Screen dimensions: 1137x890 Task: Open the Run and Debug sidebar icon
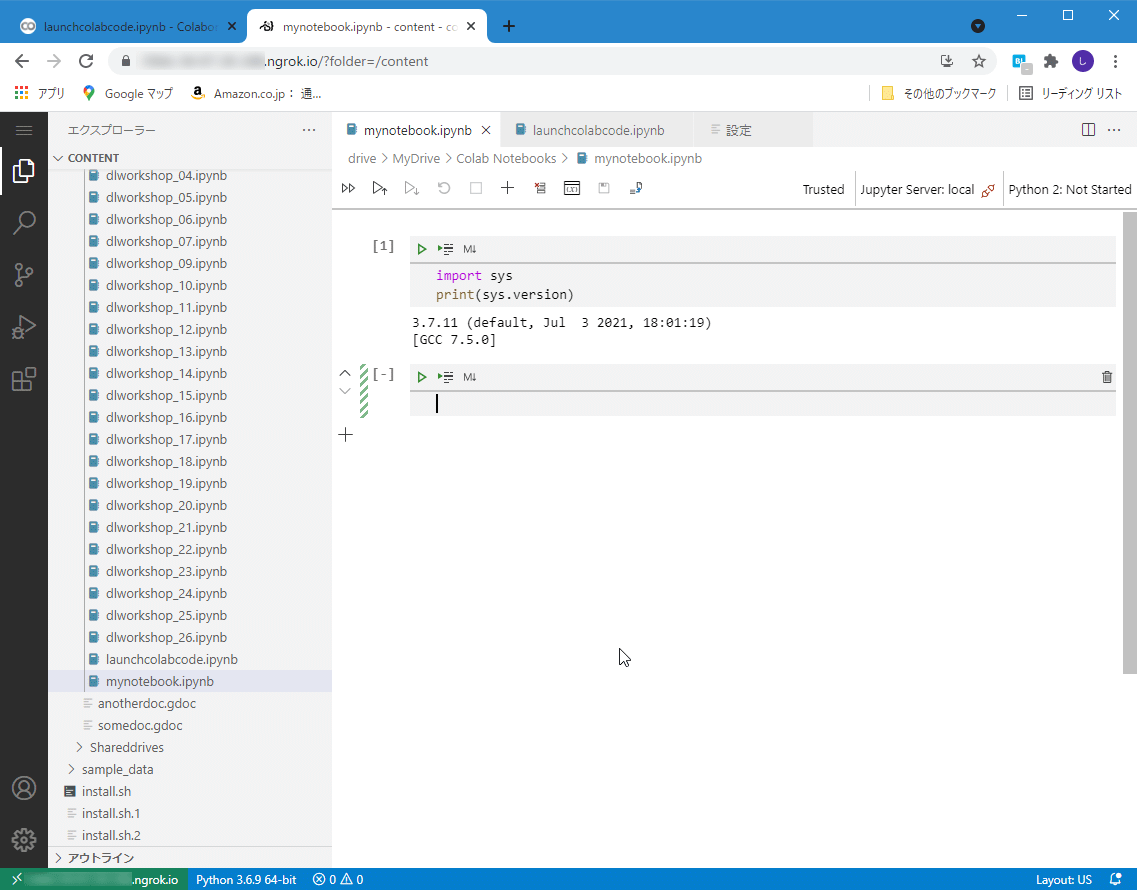pos(24,327)
